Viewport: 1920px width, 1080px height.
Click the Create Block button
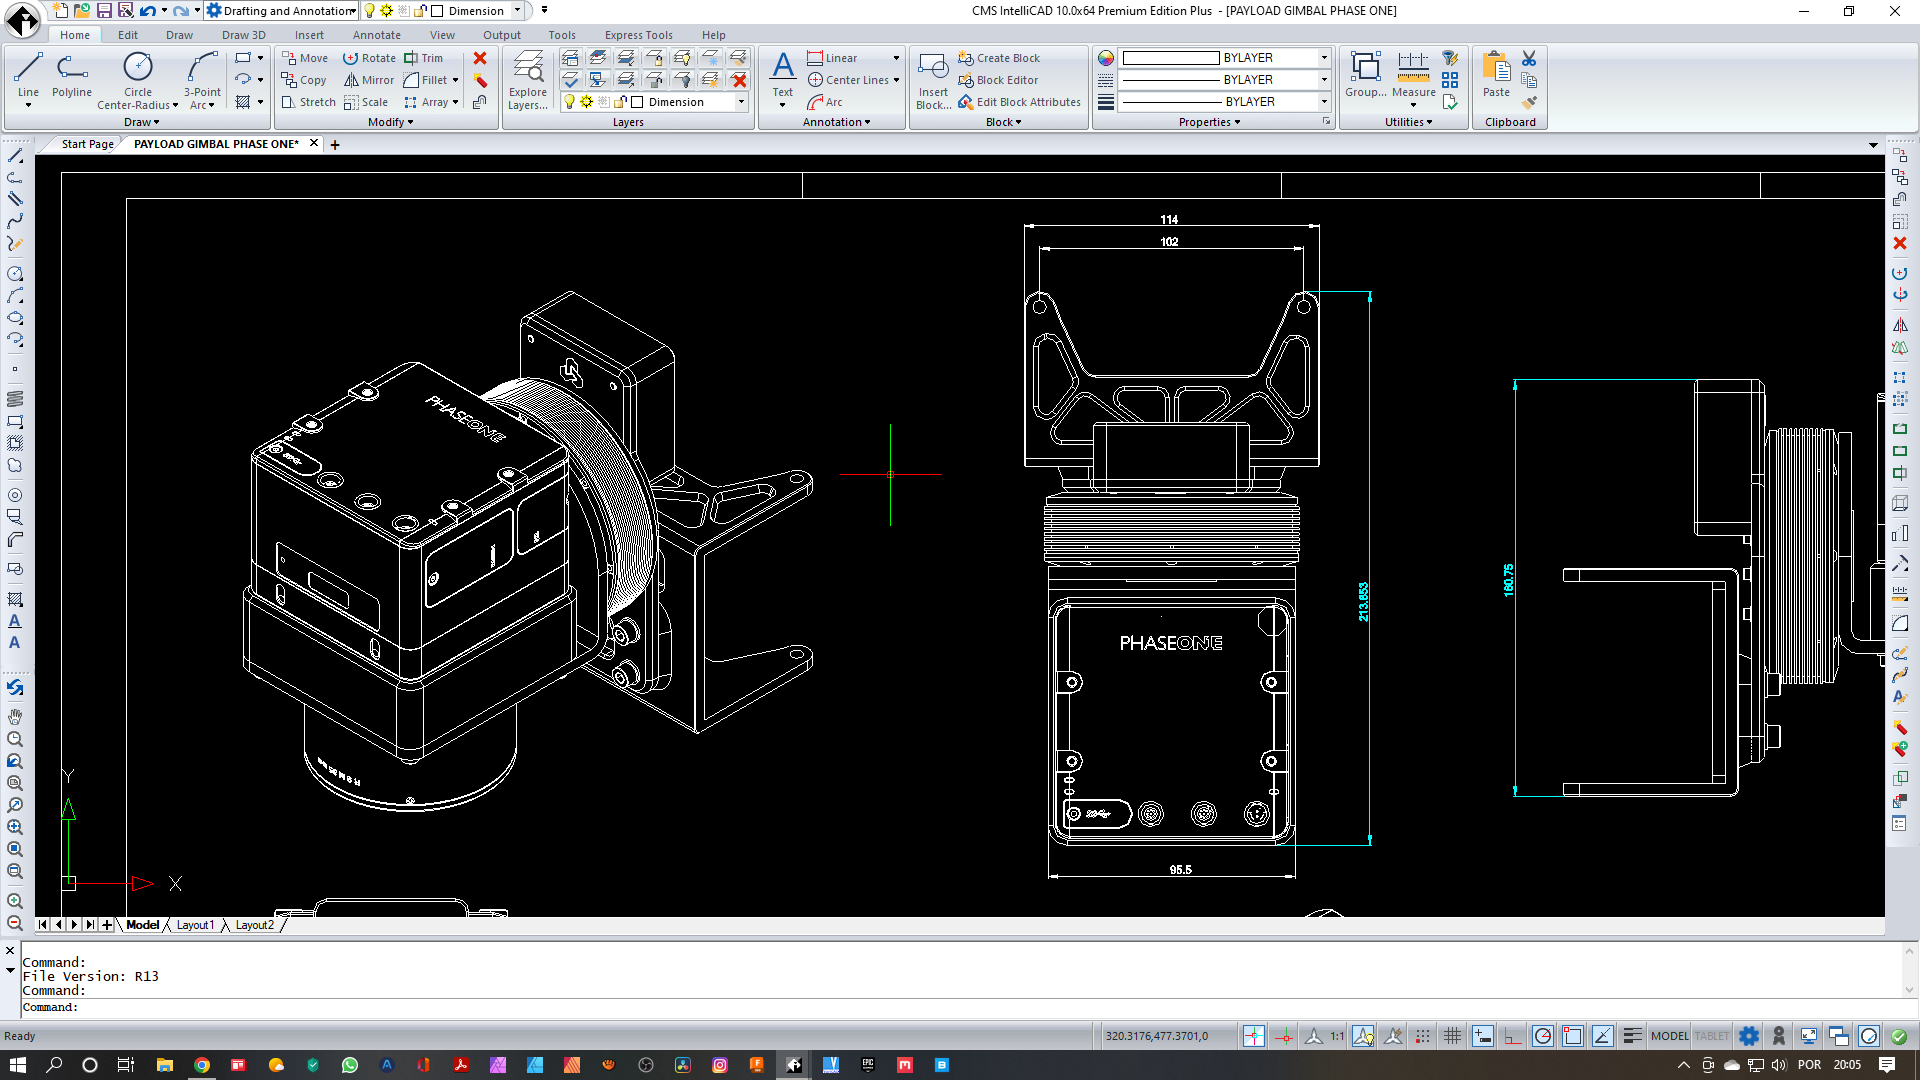[x=999, y=58]
